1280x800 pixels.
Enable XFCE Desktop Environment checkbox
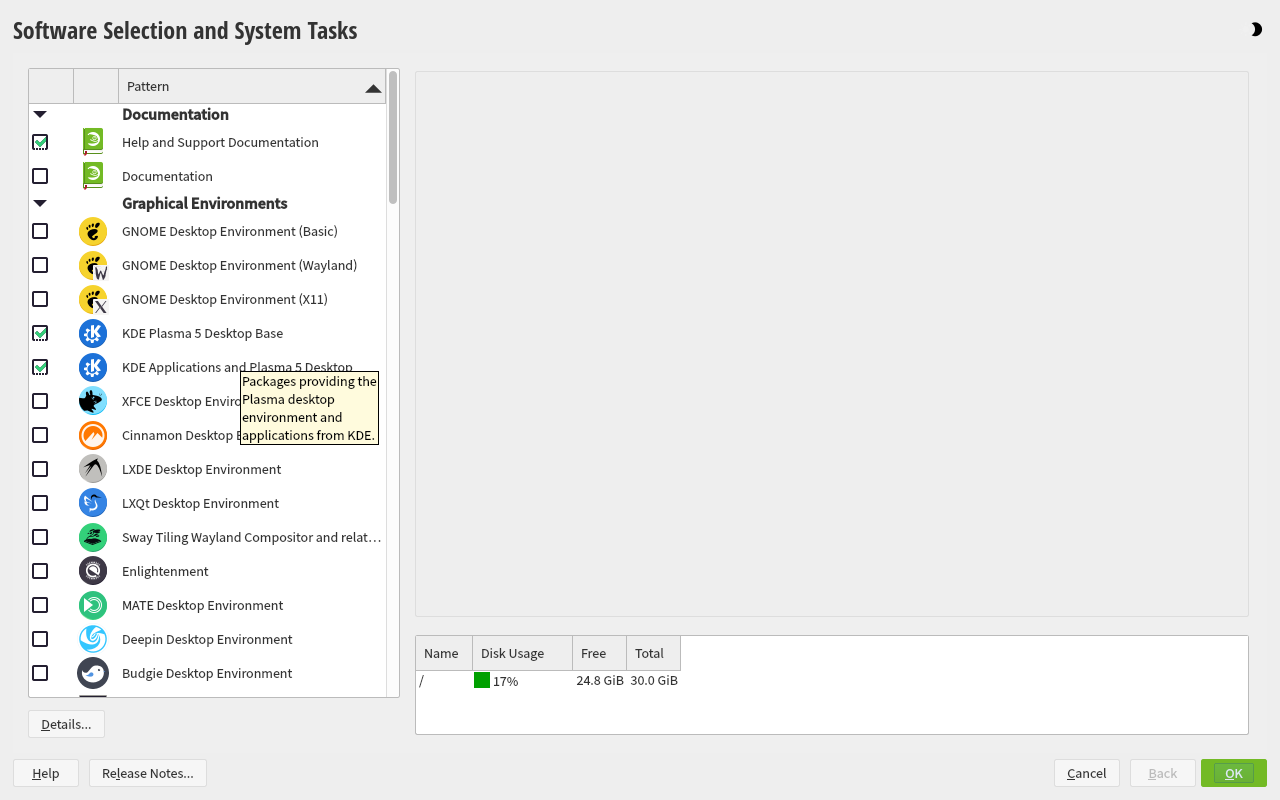tap(40, 401)
